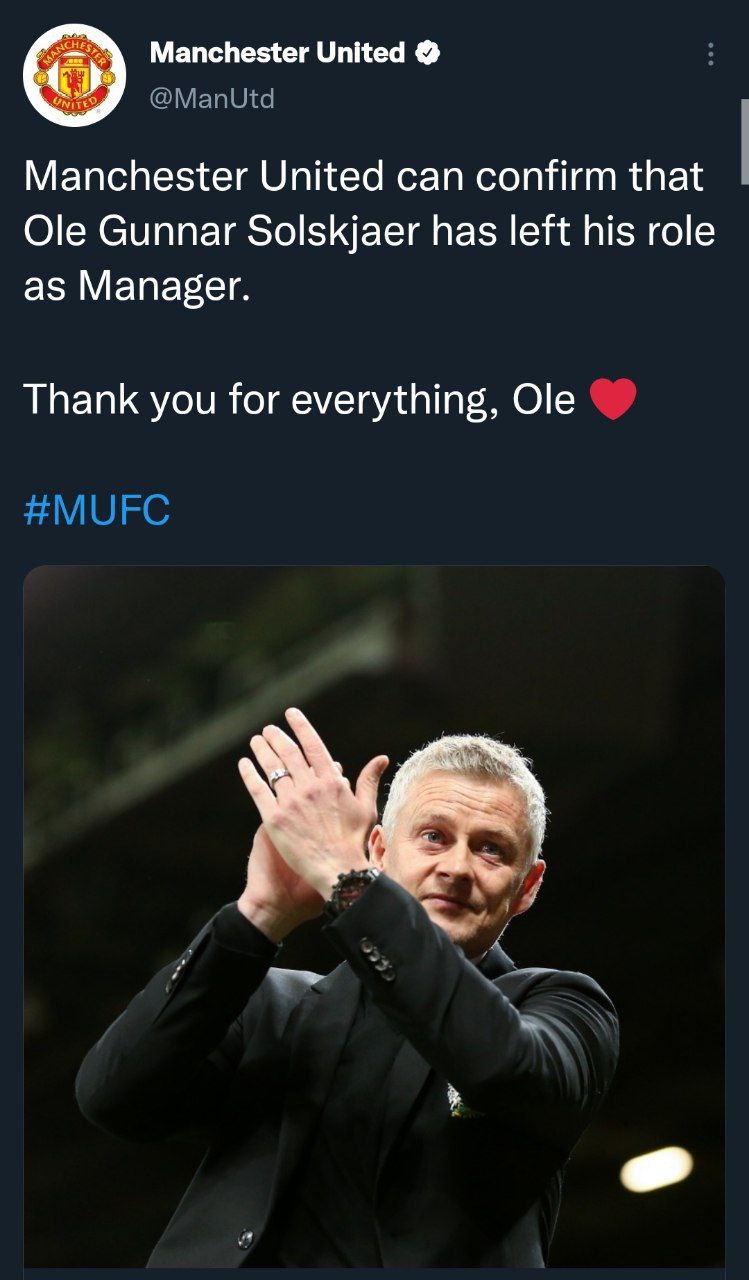Screen dimensions: 749x1280
Task: Open the @ManUtd handle link
Action: 212,98
